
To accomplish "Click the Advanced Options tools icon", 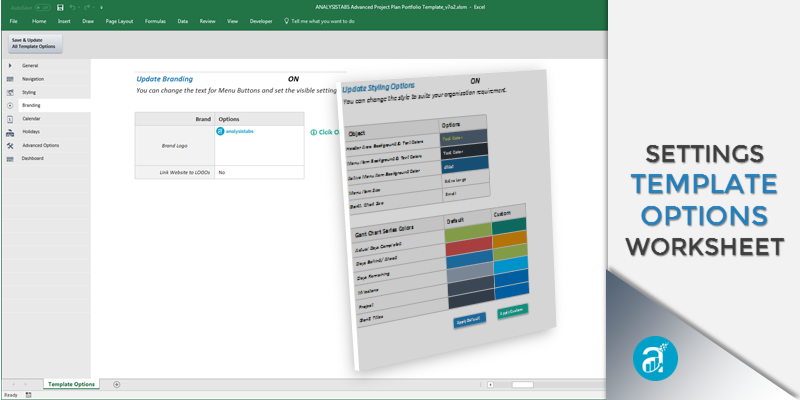I will click(10, 145).
